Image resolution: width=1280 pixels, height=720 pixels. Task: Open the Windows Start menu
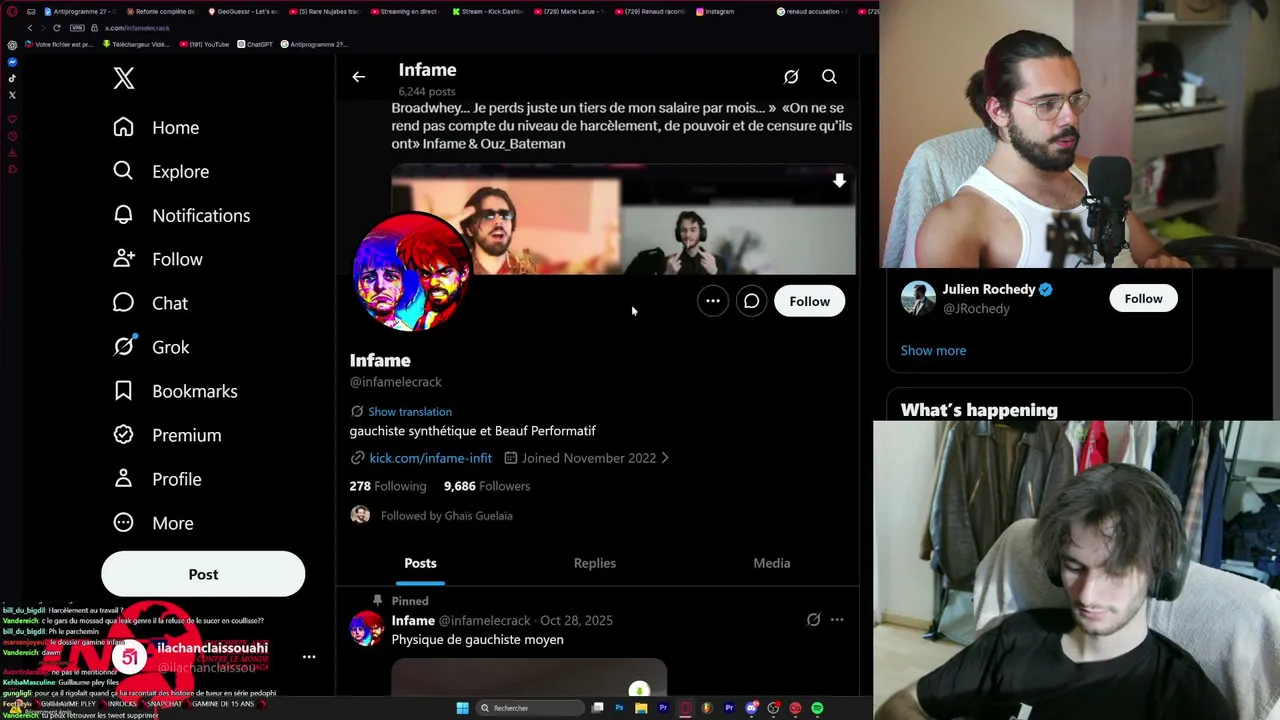click(462, 708)
